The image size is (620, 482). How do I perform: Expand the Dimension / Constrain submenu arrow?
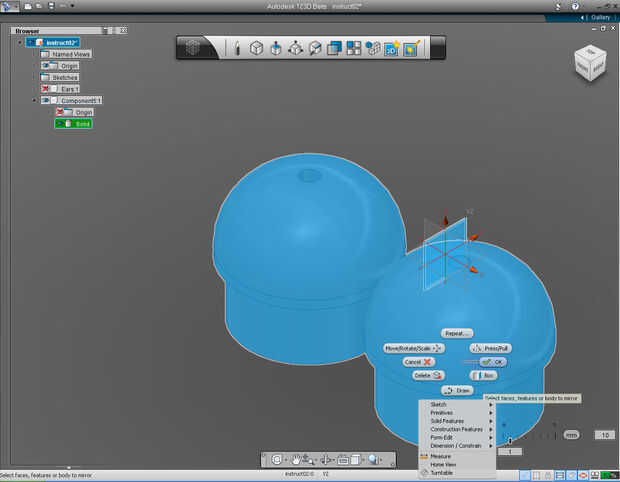[x=491, y=446]
